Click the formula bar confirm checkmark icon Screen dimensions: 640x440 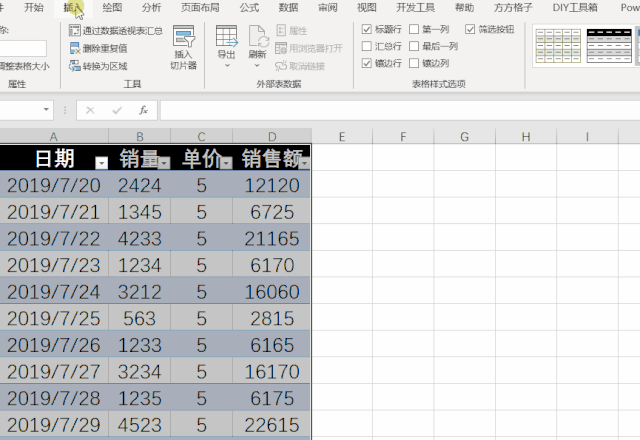[x=117, y=110]
